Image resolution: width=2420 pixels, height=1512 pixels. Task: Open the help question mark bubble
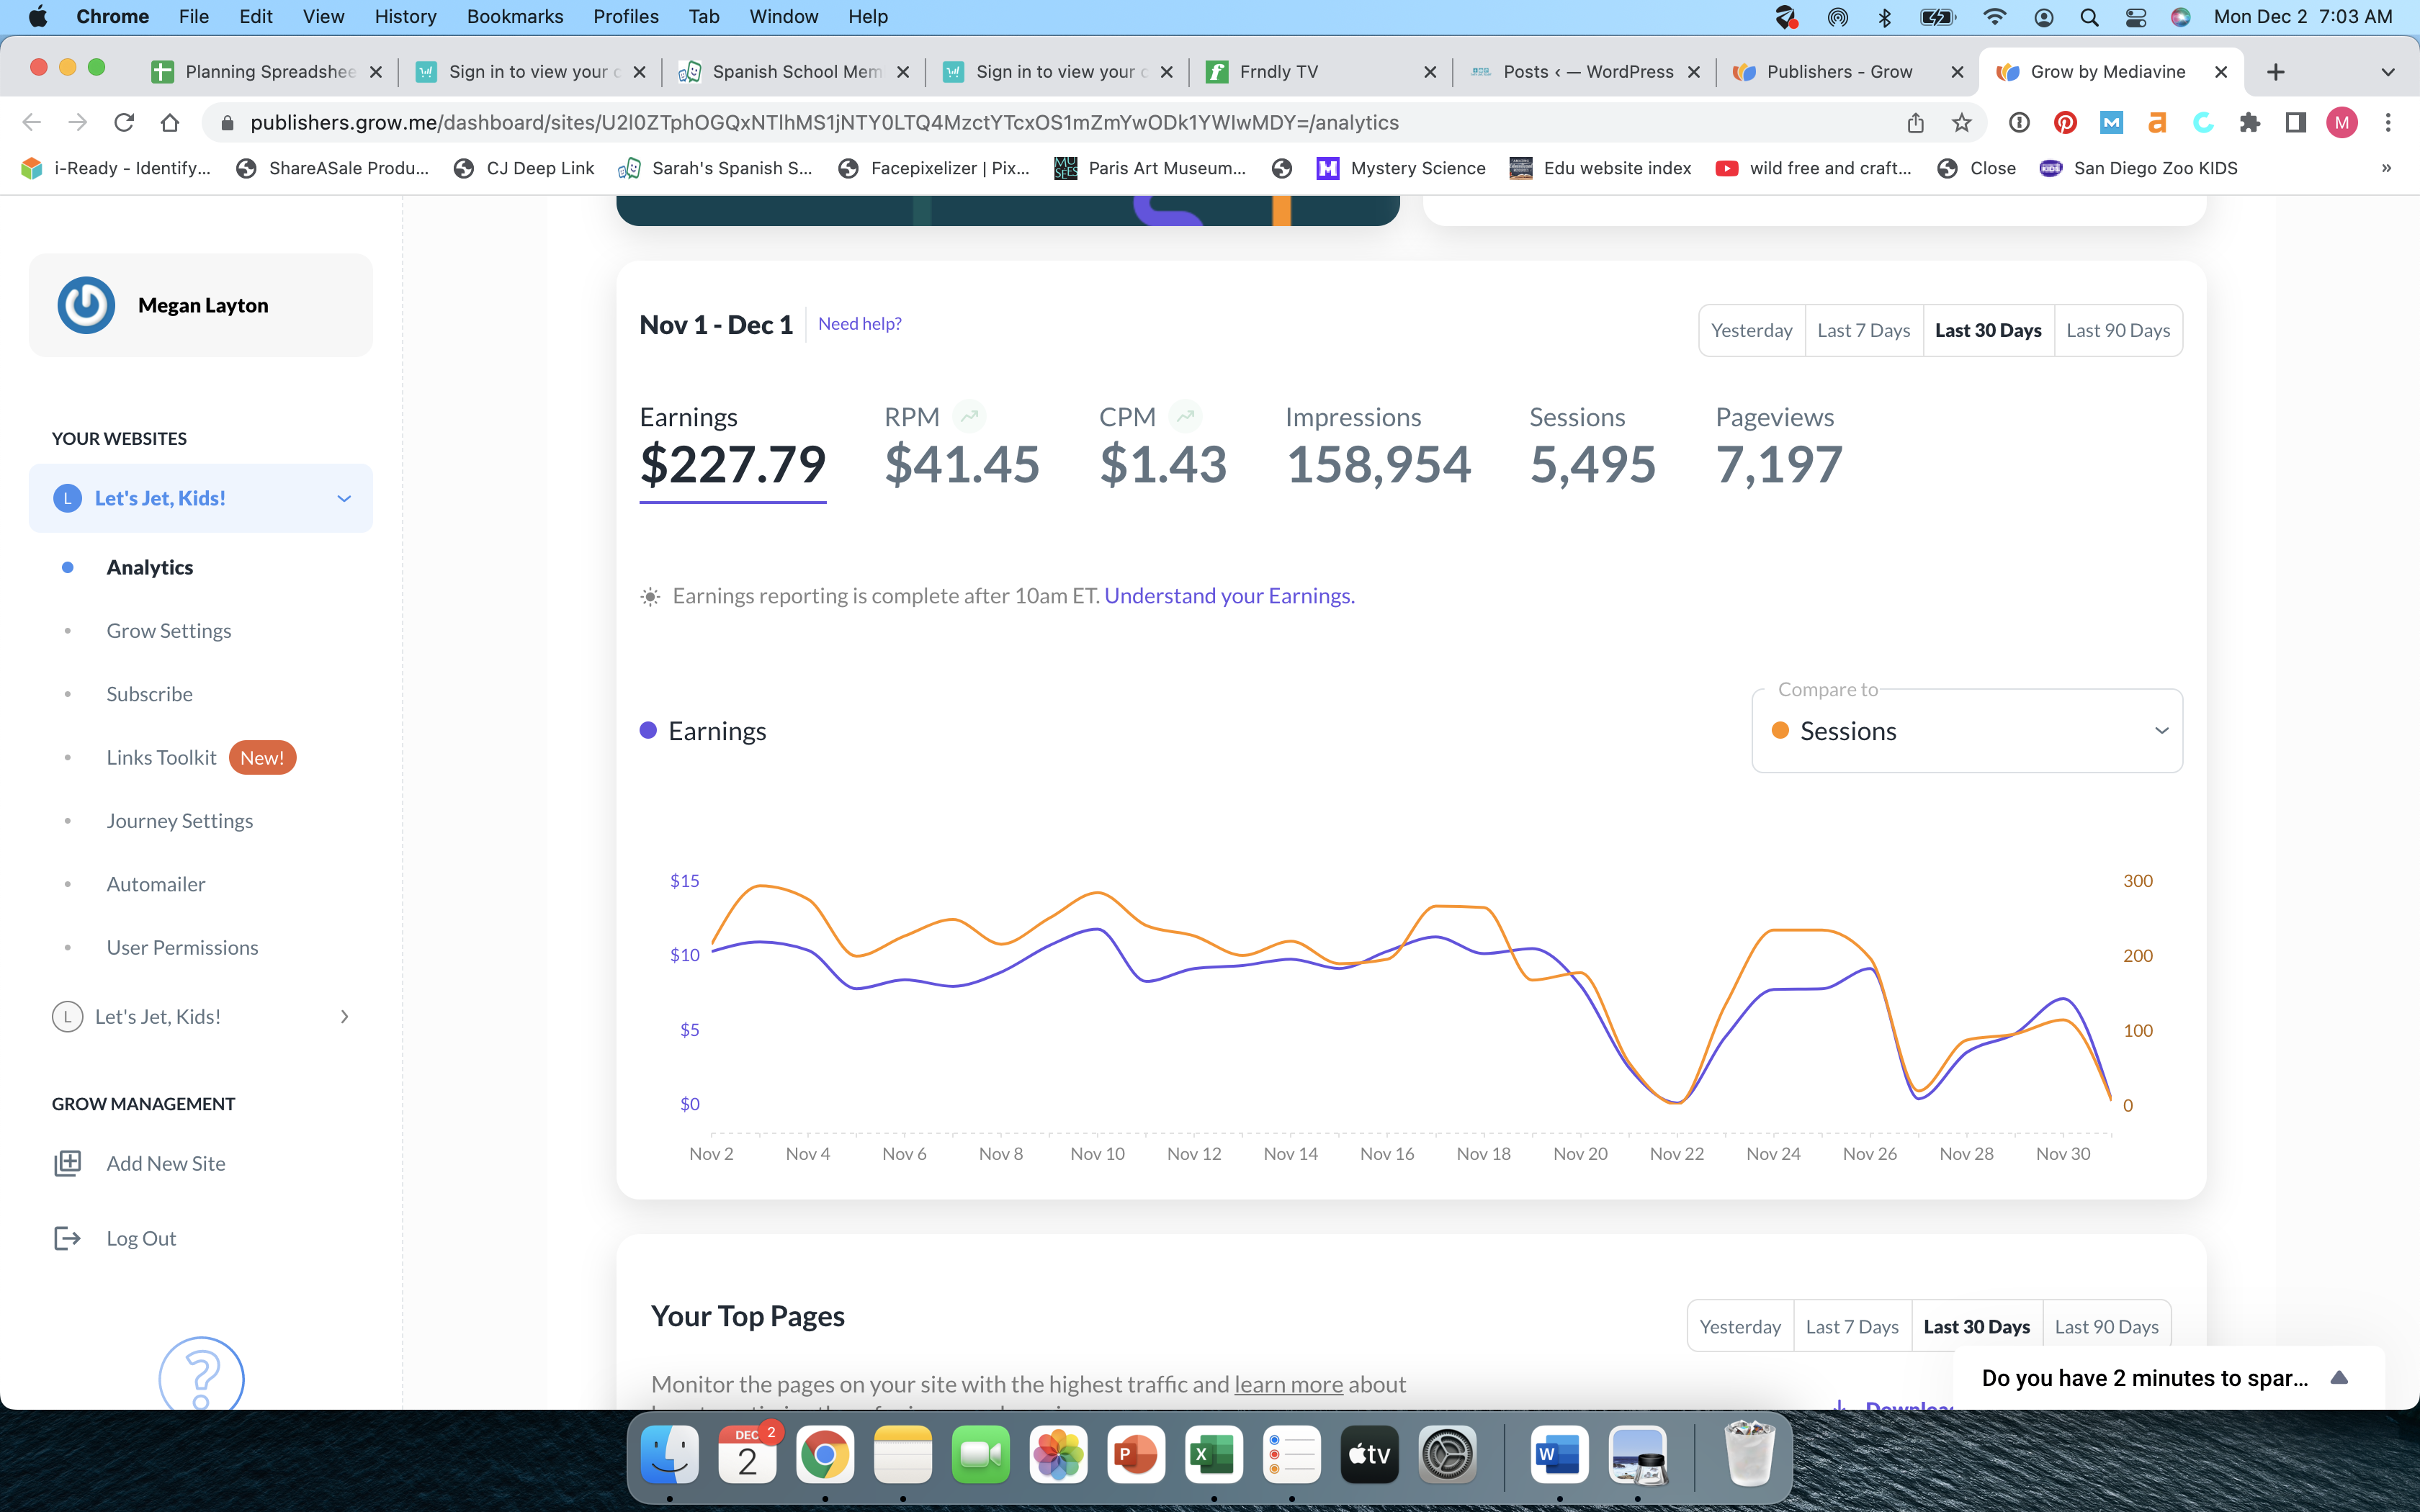coord(201,1377)
